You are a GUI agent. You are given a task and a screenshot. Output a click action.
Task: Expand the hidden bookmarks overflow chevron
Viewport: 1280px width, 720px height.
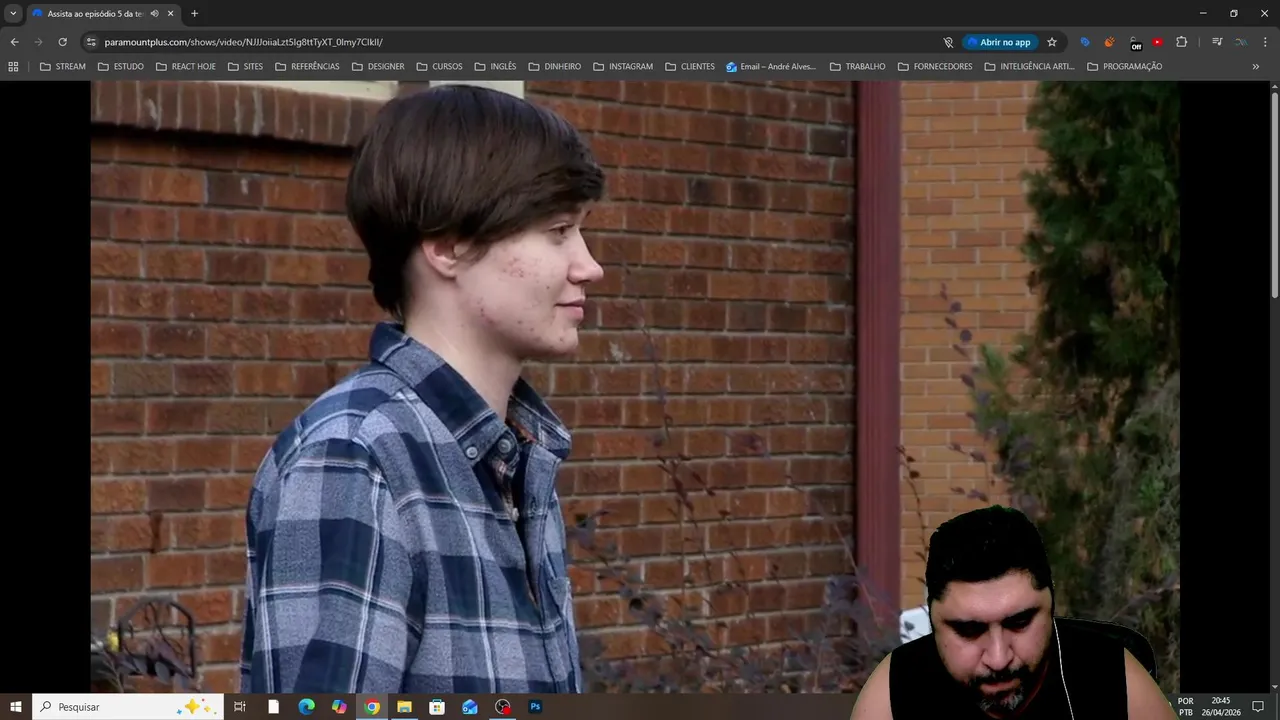point(1256,66)
